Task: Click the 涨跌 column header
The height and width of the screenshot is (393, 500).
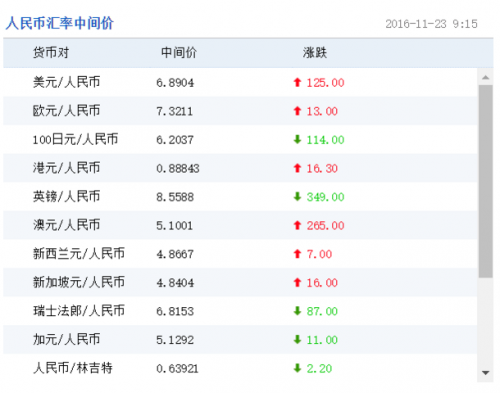Action: (x=315, y=53)
